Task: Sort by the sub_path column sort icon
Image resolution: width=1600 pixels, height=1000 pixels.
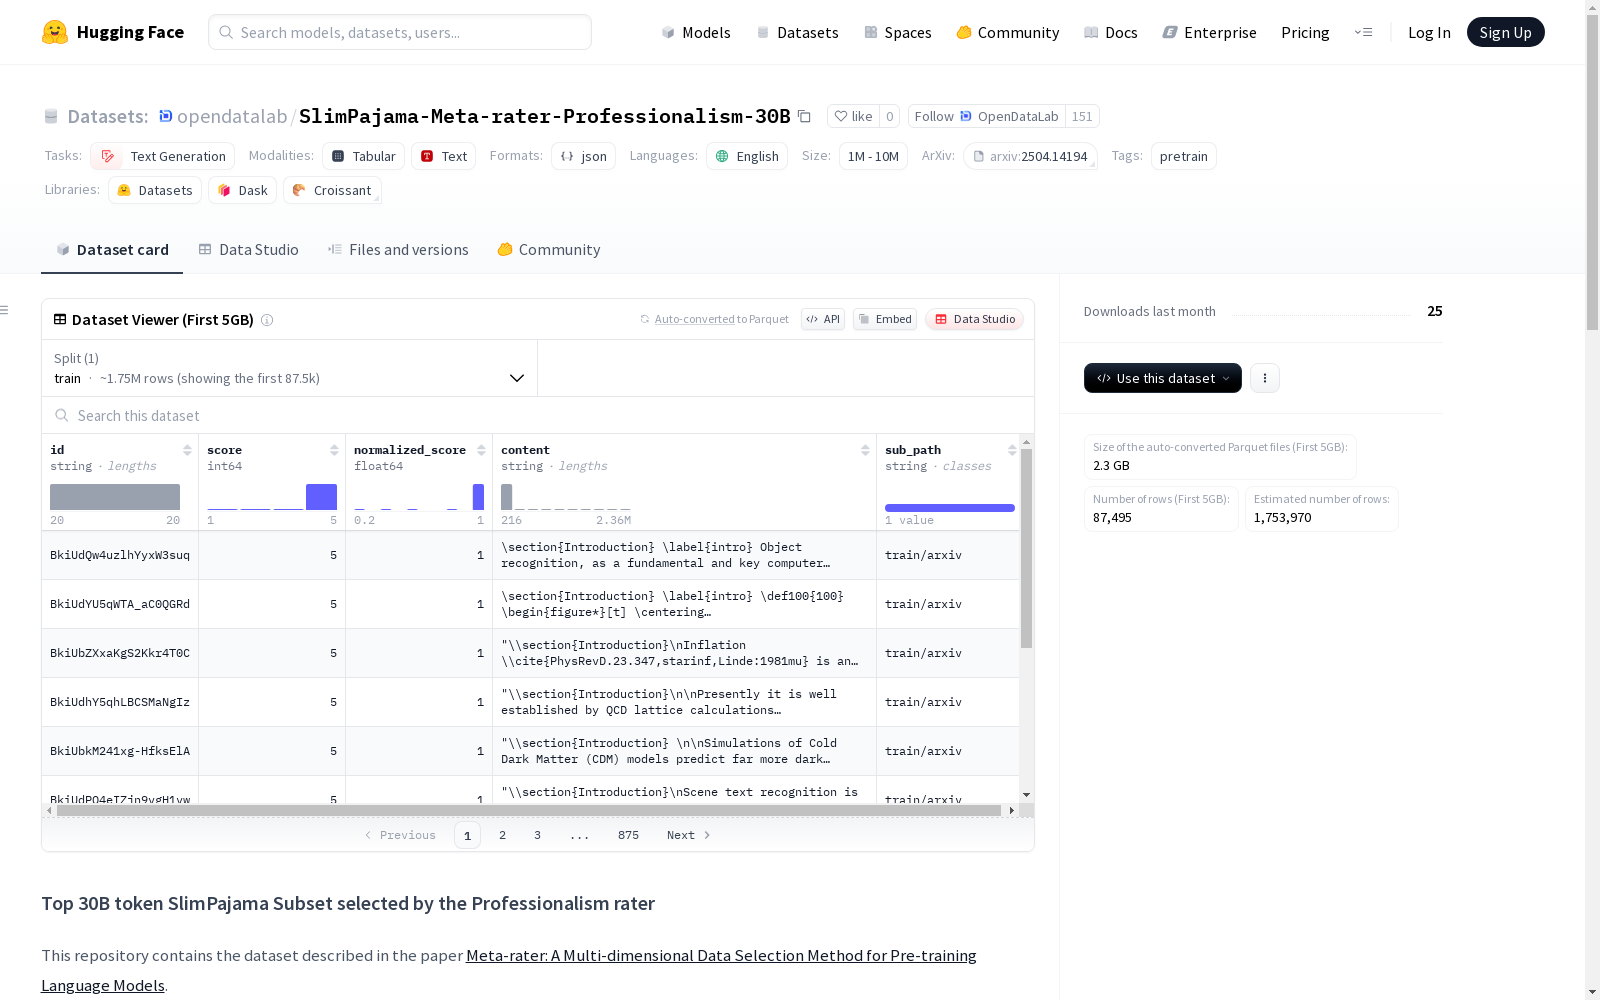Action: coord(1012,450)
